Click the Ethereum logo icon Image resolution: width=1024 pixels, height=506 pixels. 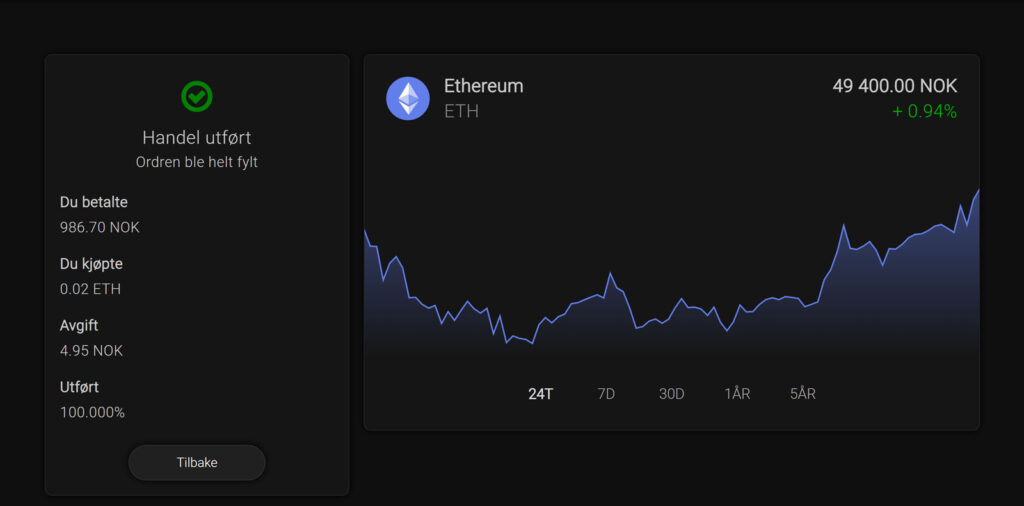coord(408,98)
